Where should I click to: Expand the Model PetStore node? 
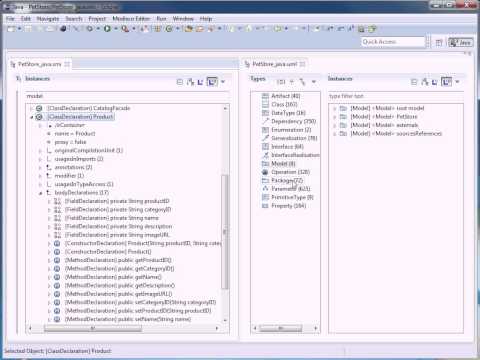tap(334, 117)
